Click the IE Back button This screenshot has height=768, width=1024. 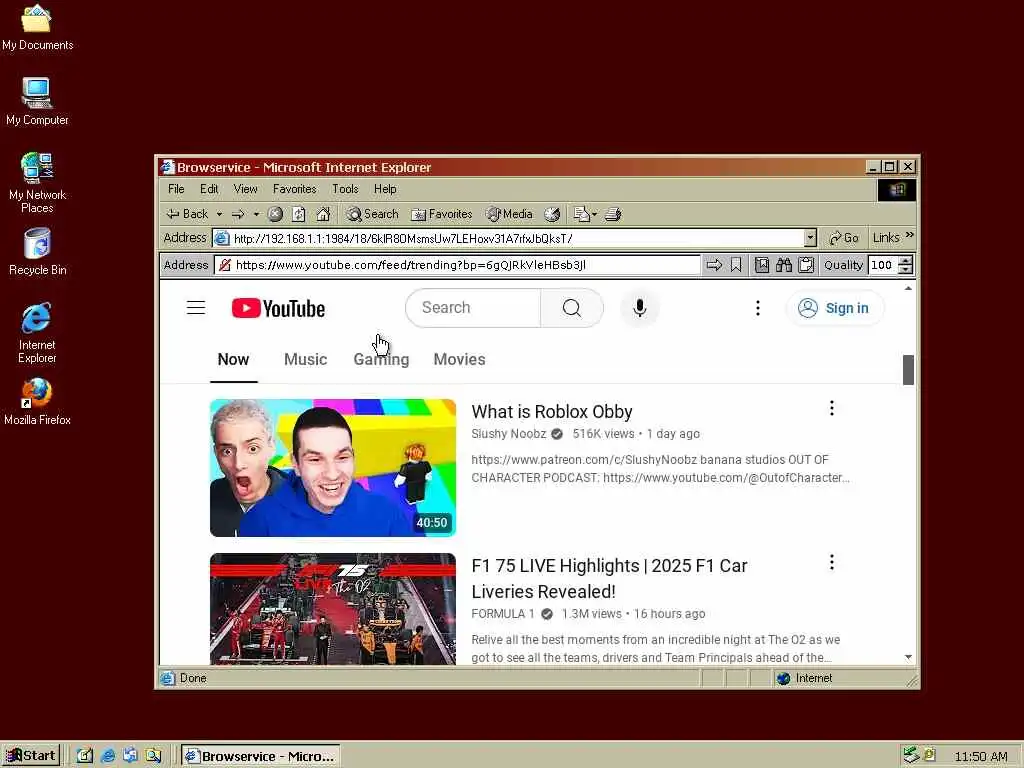point(187,214)
